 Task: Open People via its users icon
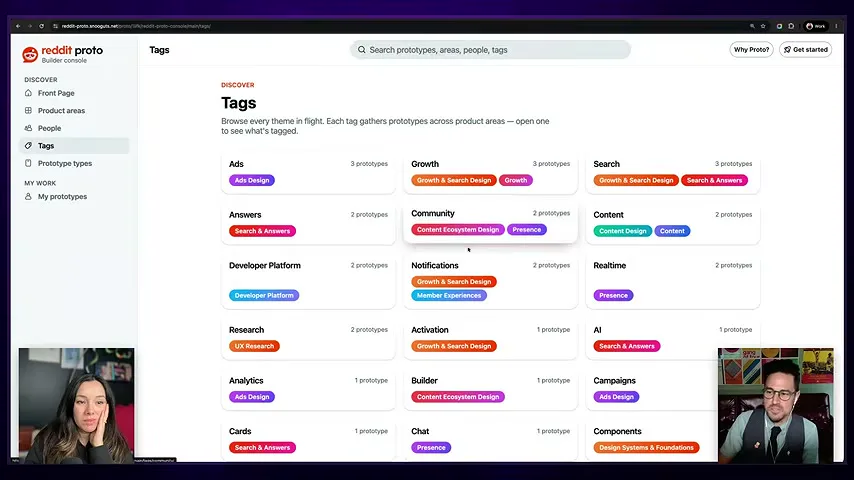click(28, 128)
